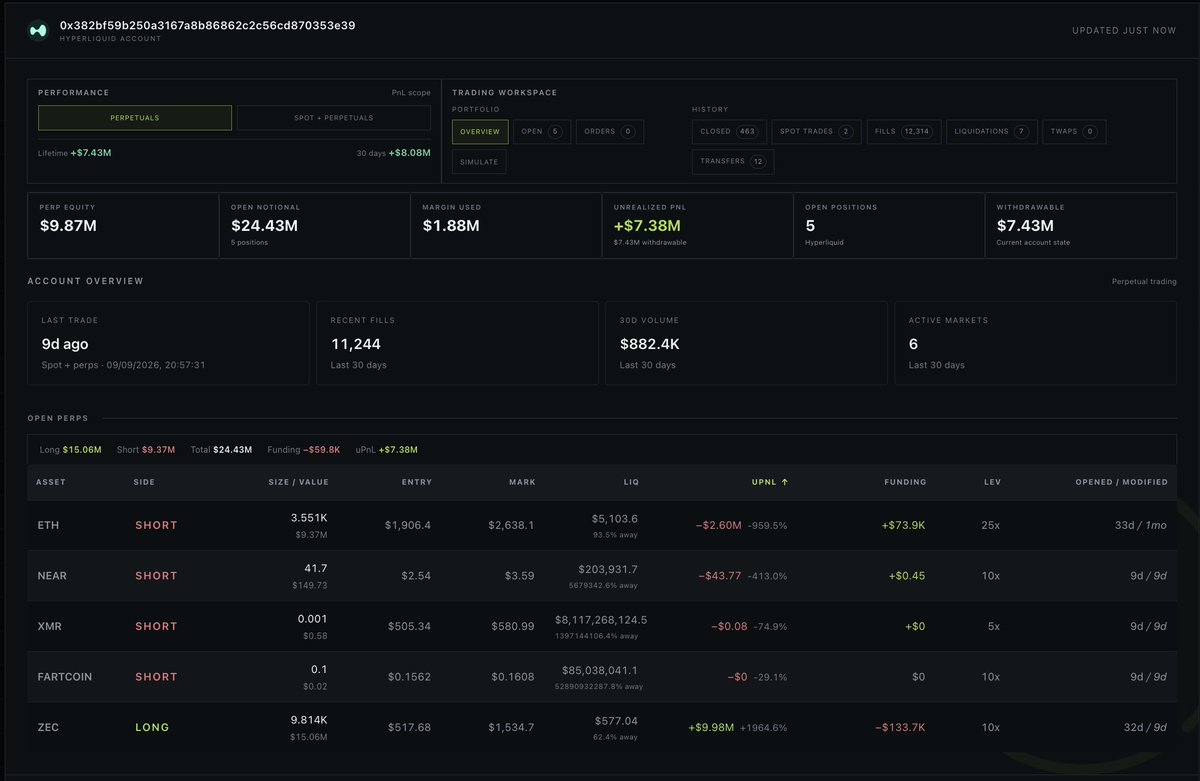Click the Lev column header
The image size is (1200, 781).
(x=993, y=482)
